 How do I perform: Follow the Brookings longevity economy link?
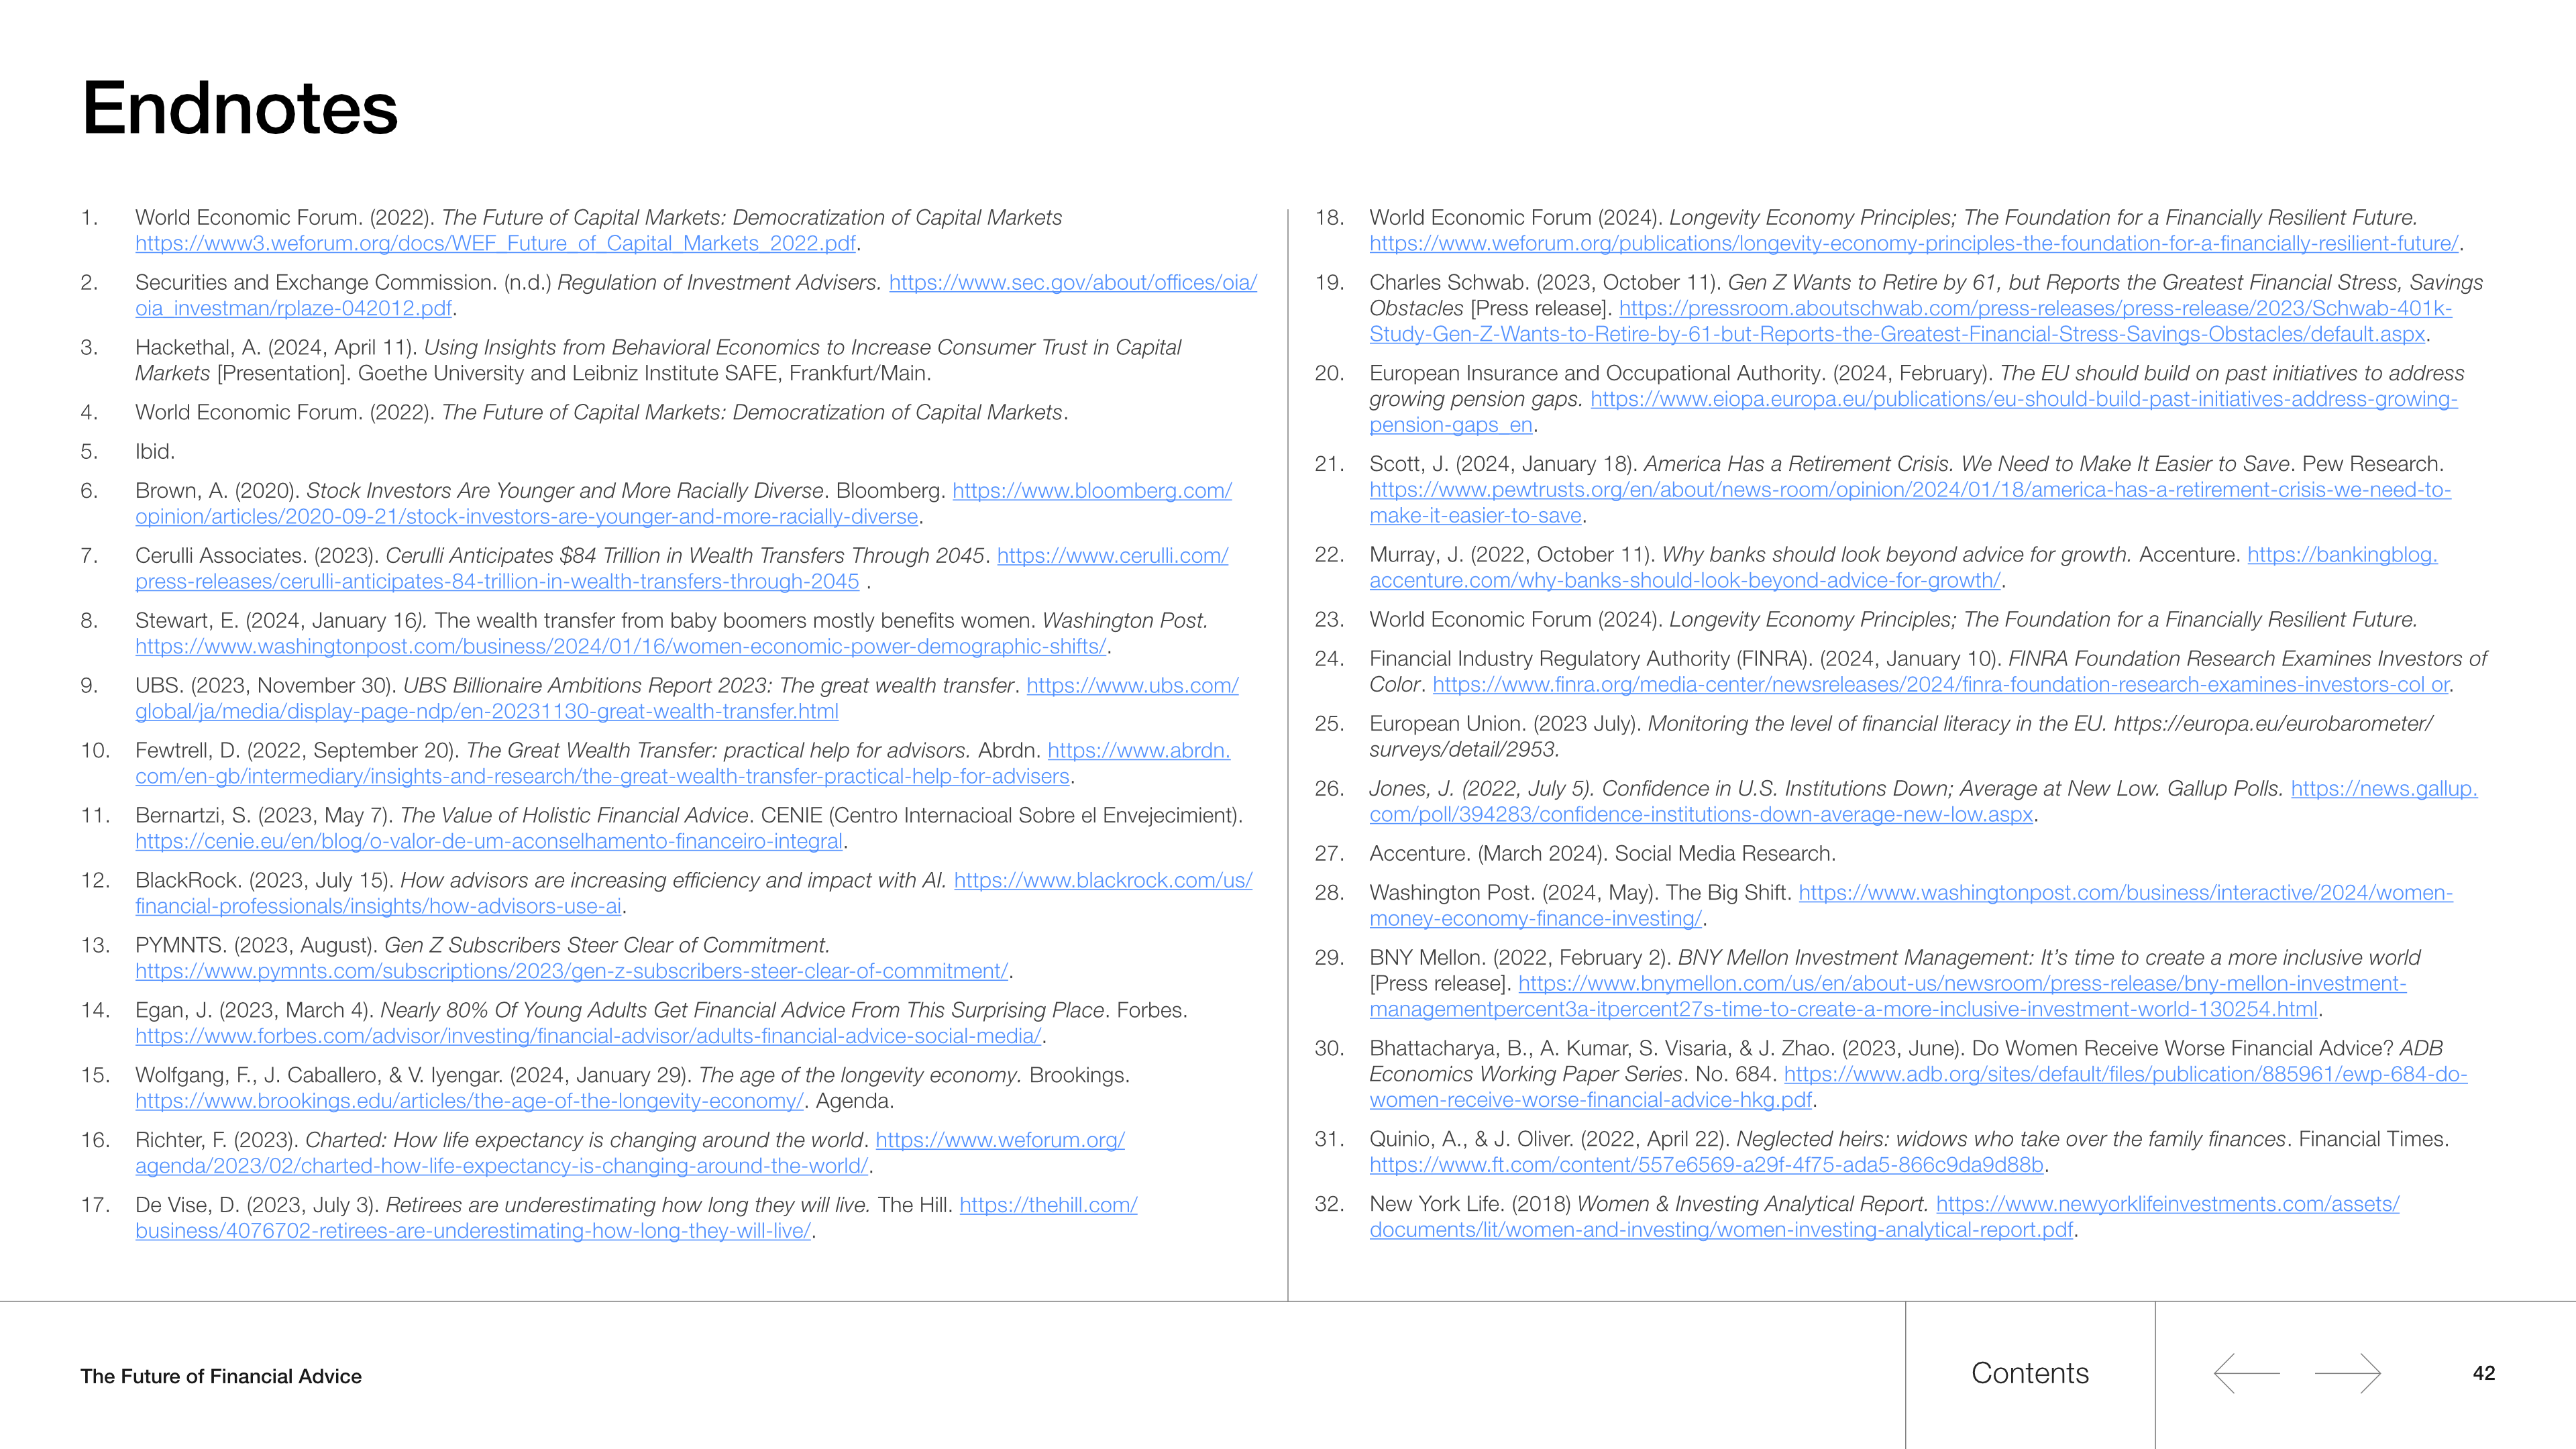tap(469, 1102)
